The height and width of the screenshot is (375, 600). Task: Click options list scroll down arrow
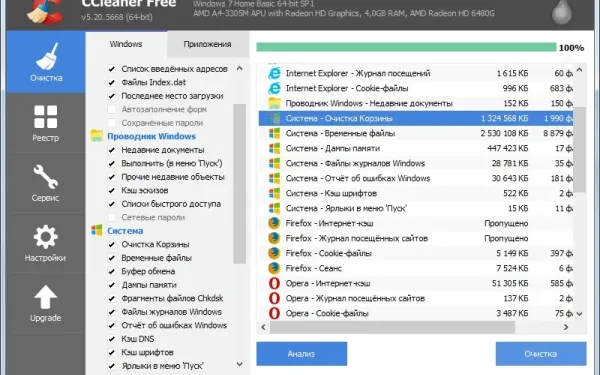(x=240, y=364)
